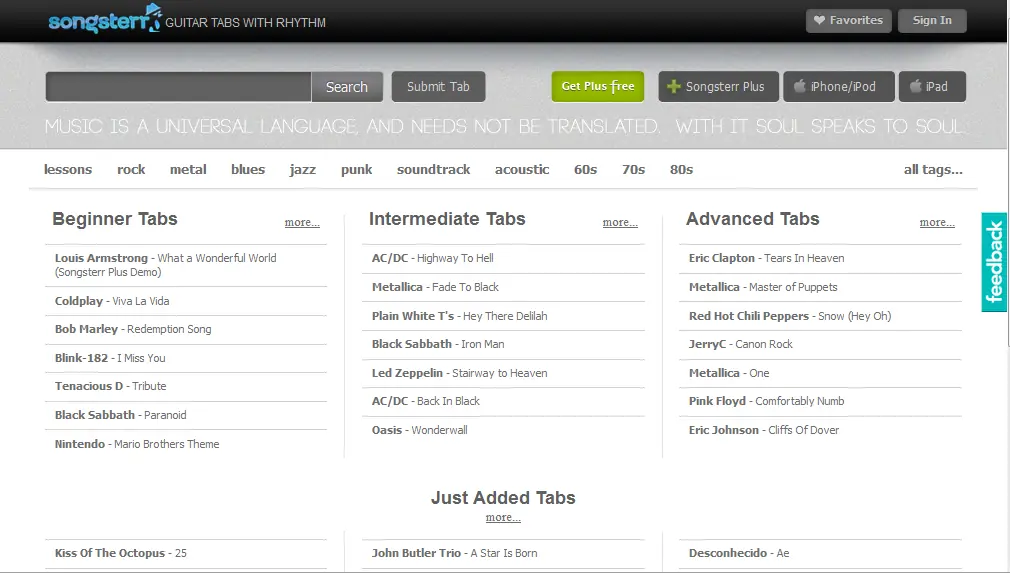Select the 80s tag
The image size is (1010, 573).
pos(681,170)
